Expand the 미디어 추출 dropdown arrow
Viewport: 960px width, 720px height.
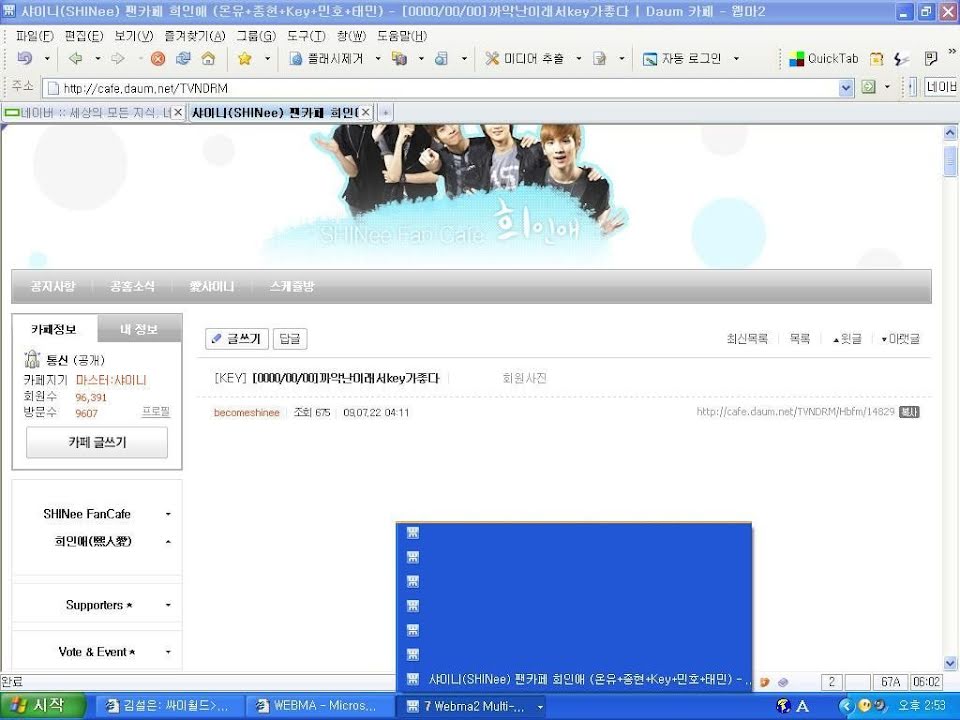(x=579, y=59)
